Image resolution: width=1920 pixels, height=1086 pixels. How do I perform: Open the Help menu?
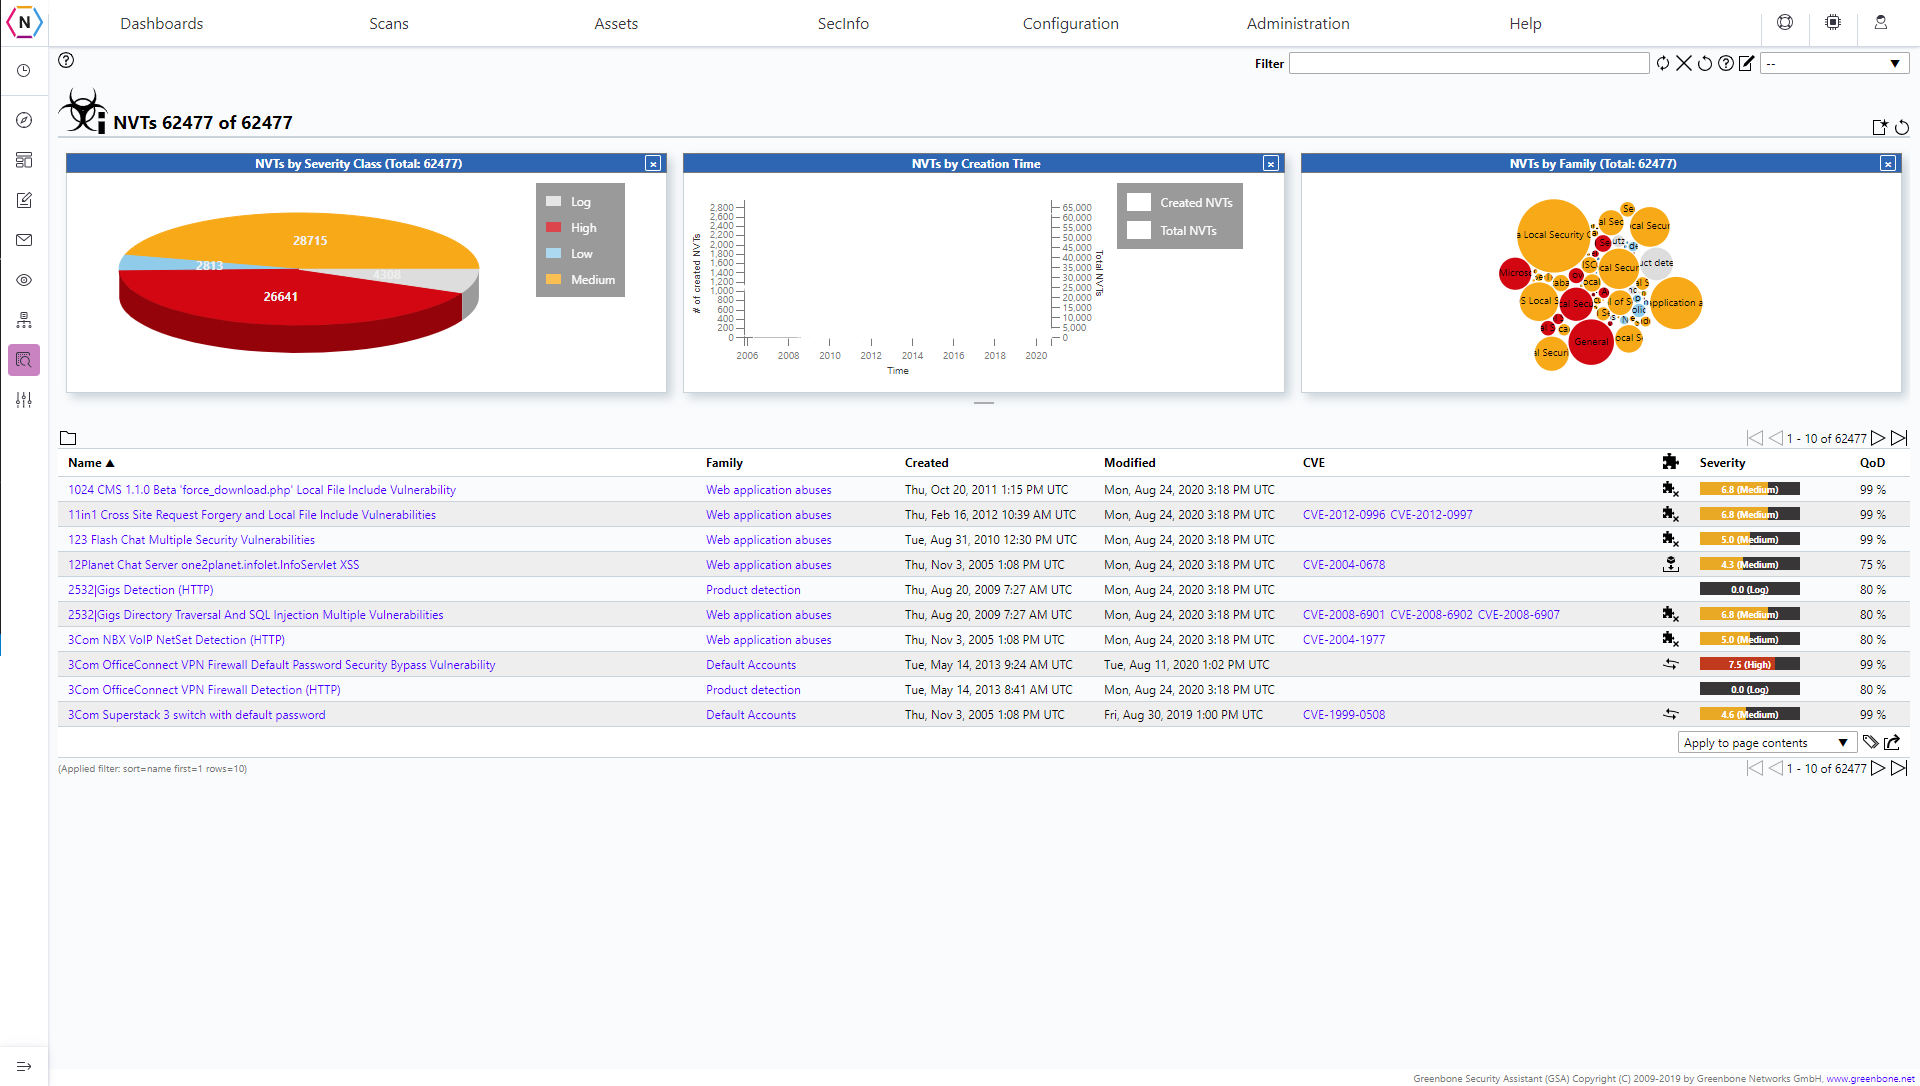pos(1525,23)
